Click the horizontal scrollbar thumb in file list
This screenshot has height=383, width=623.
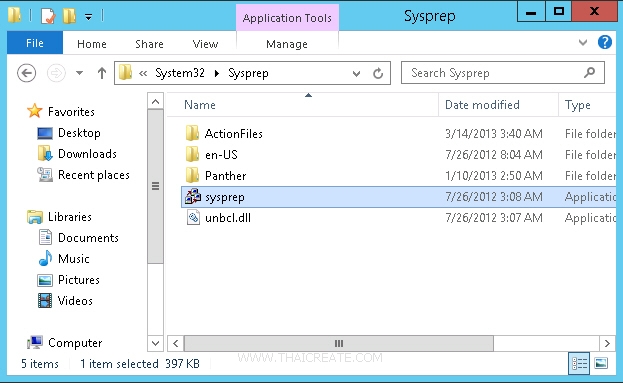(x=339, y=343)
